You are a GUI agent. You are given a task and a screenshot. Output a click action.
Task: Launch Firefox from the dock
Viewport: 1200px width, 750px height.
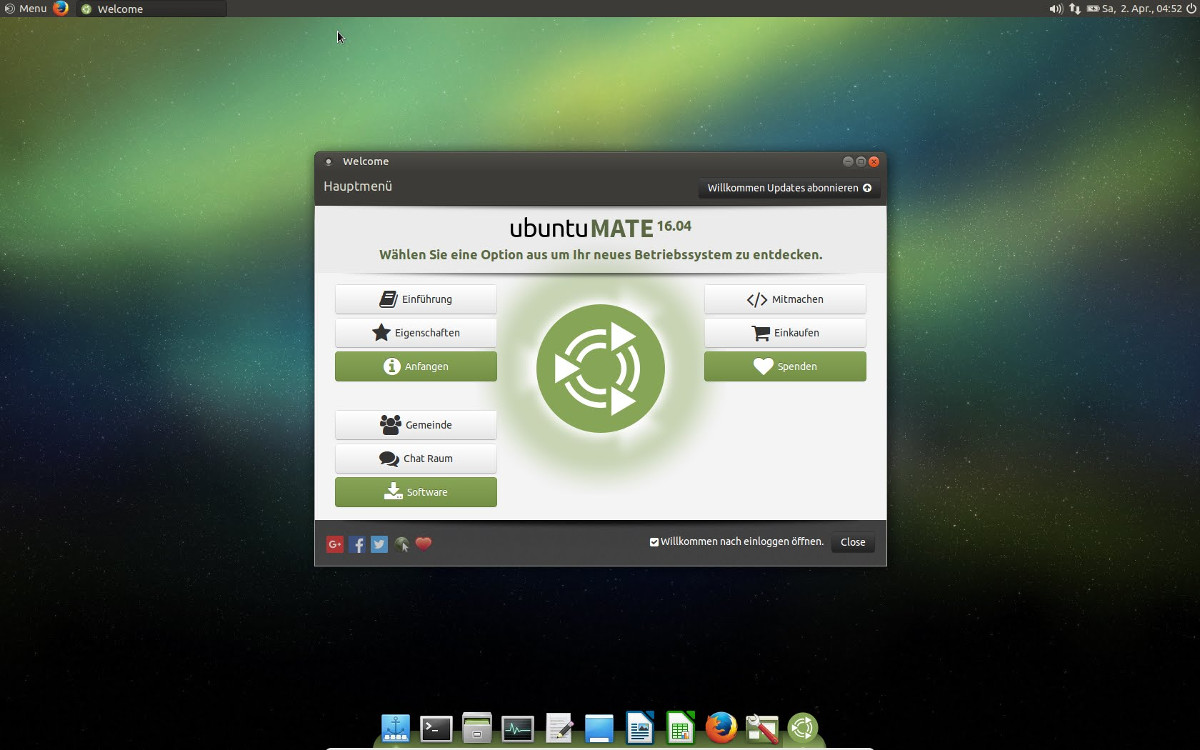pyautogui.click(x=721, y=729)
